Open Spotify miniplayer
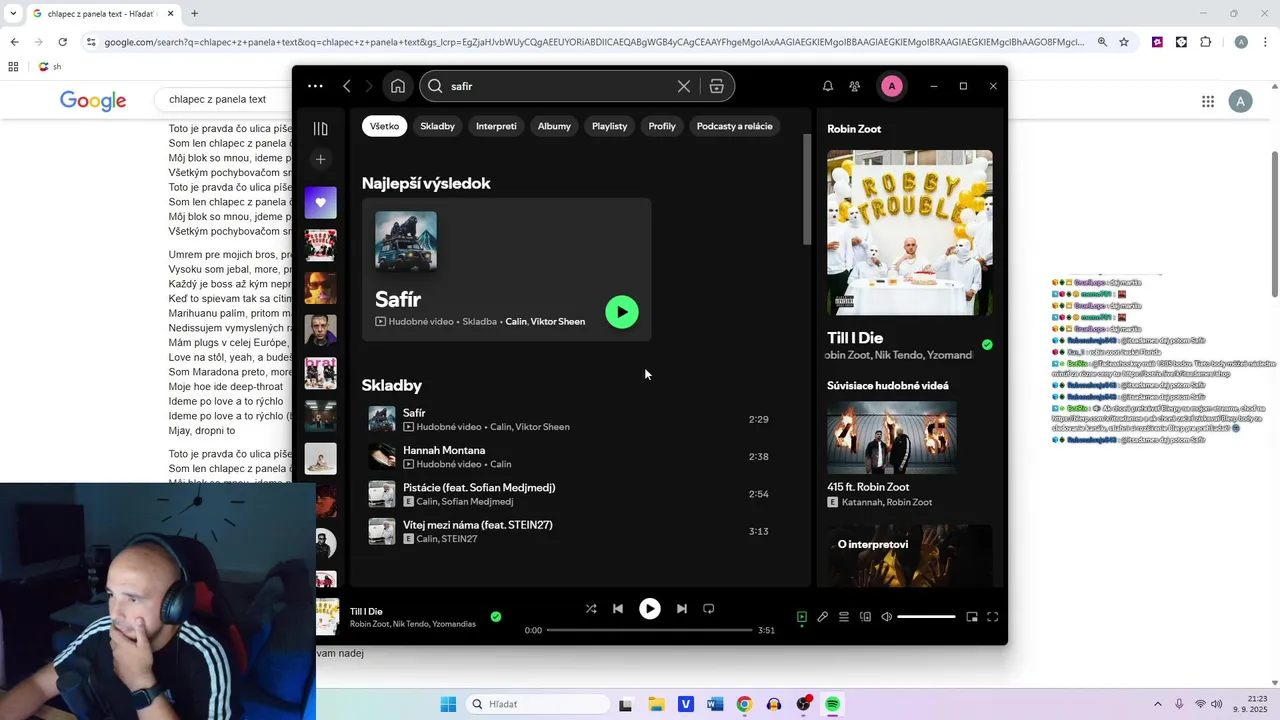This screenshot has width=1280, height=720. coord(971,617)
